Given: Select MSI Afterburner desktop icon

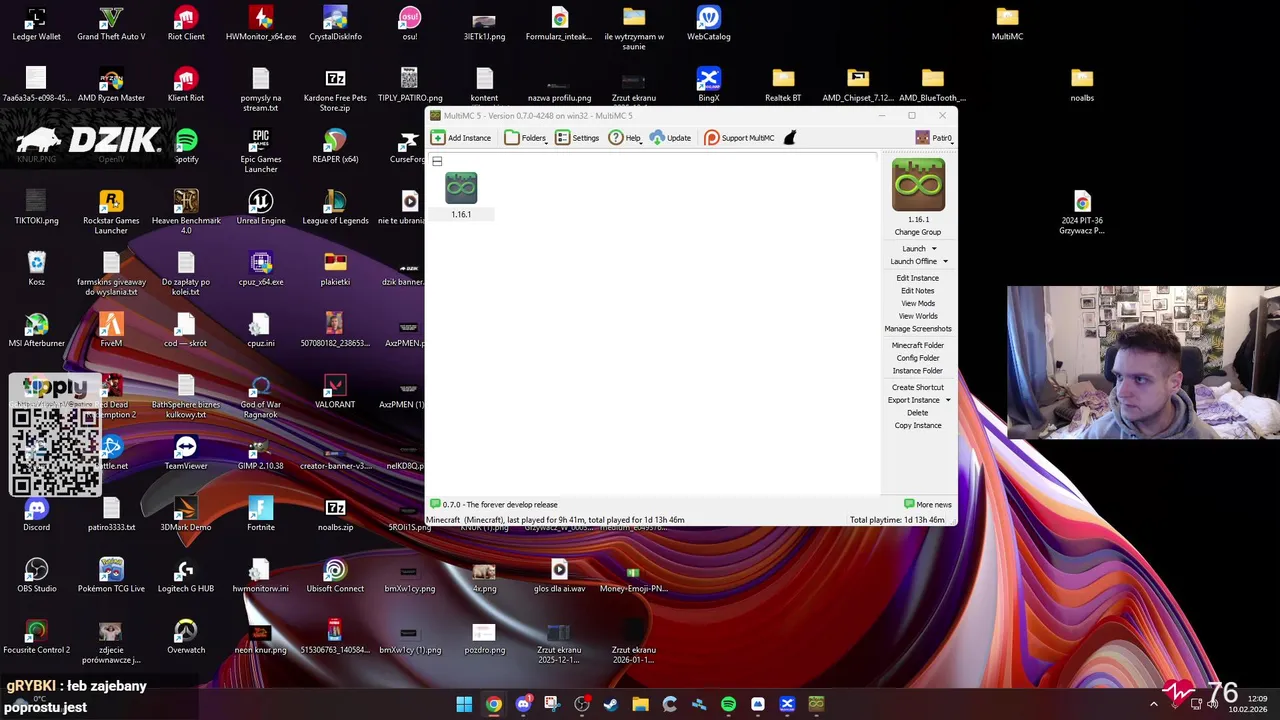Looking at the screenshot, I should pos(36,331).
